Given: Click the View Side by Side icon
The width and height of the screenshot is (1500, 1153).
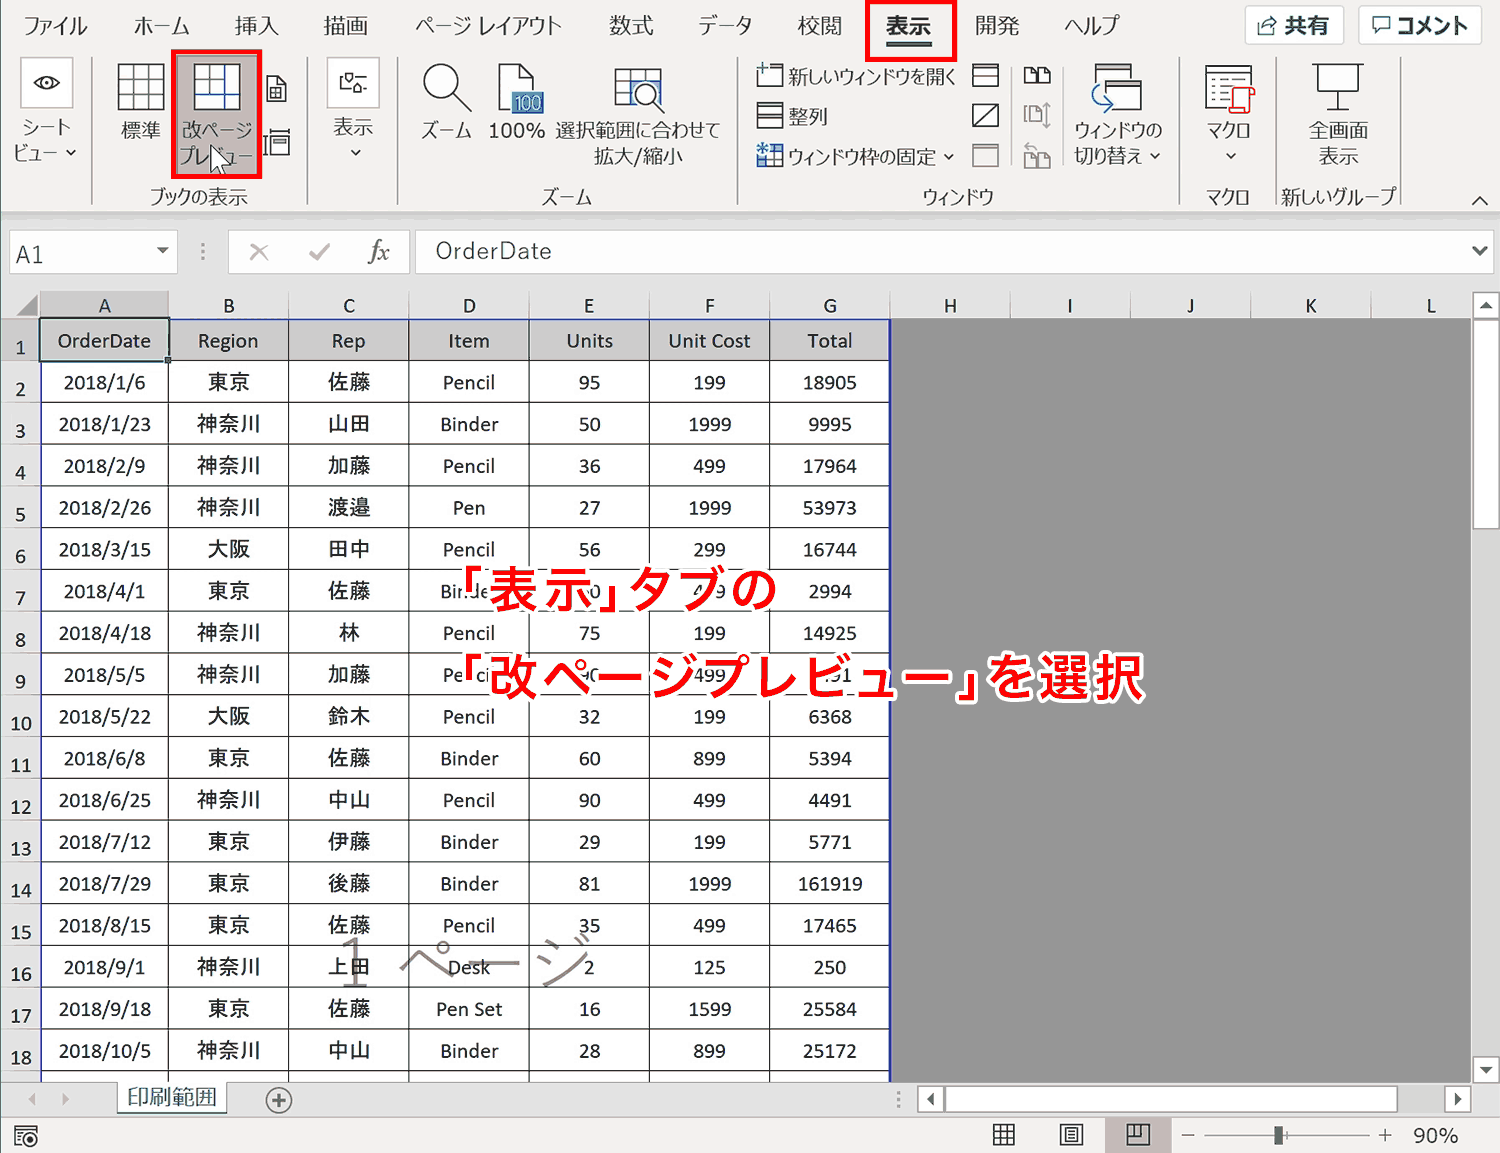Looking at the screenshot, I should tap(1037, 75).
